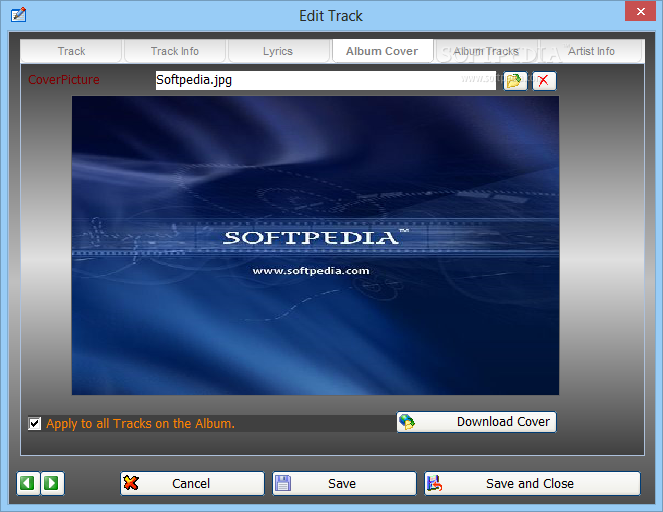Save the track changes
This screenshot has width=663, height=512.
click(x=344, y=483)
